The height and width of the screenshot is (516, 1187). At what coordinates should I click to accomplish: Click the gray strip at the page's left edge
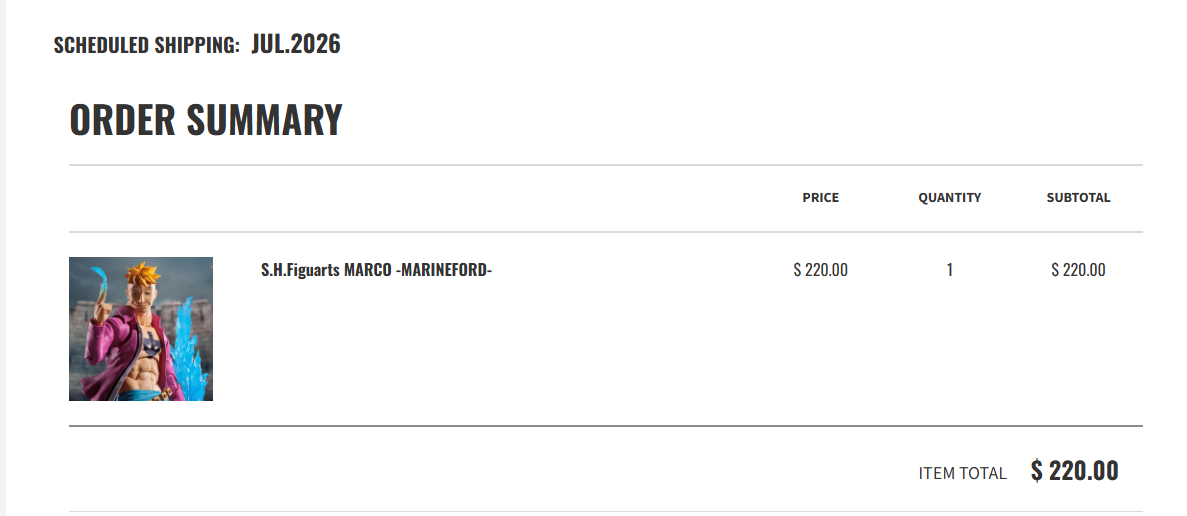click(x=3, y=258)
